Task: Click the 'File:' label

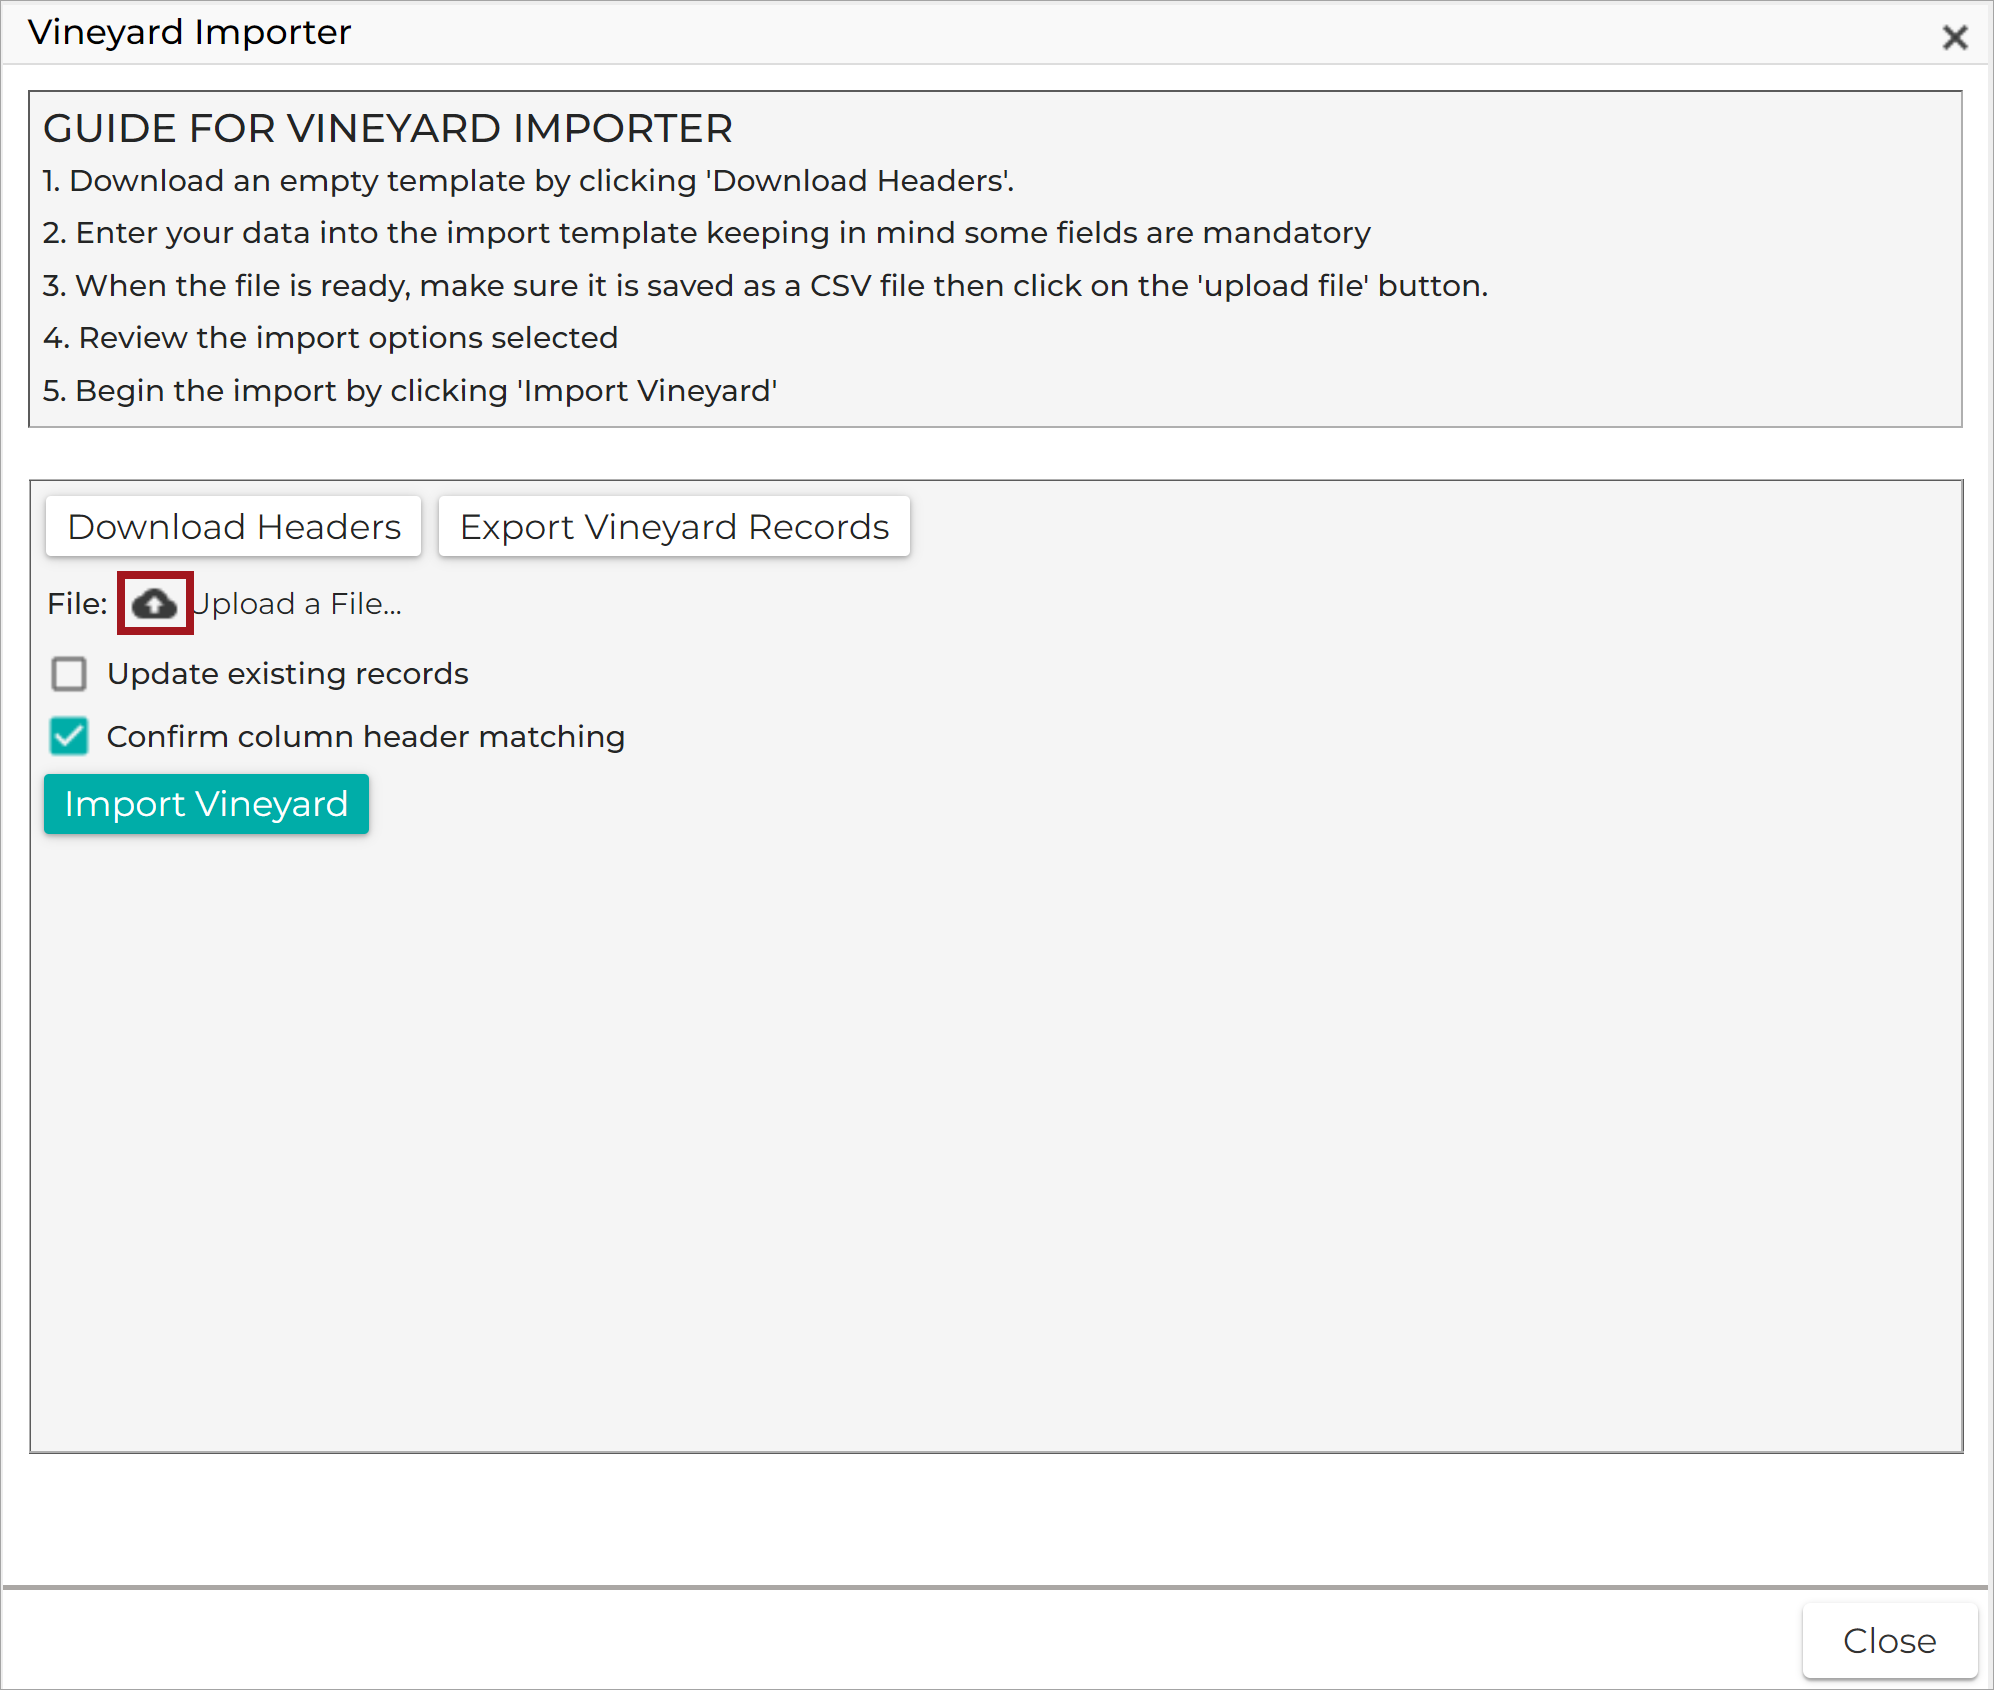Action: click(77, 604)
